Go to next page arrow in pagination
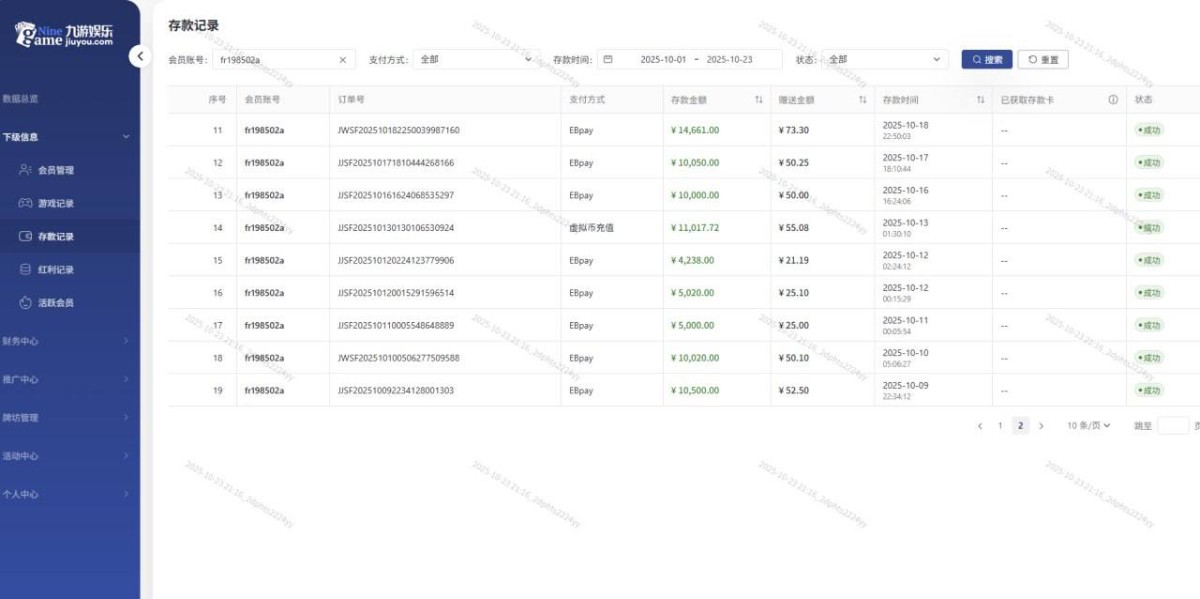Screen dimensions: 1200x599 click(1041, 426)
